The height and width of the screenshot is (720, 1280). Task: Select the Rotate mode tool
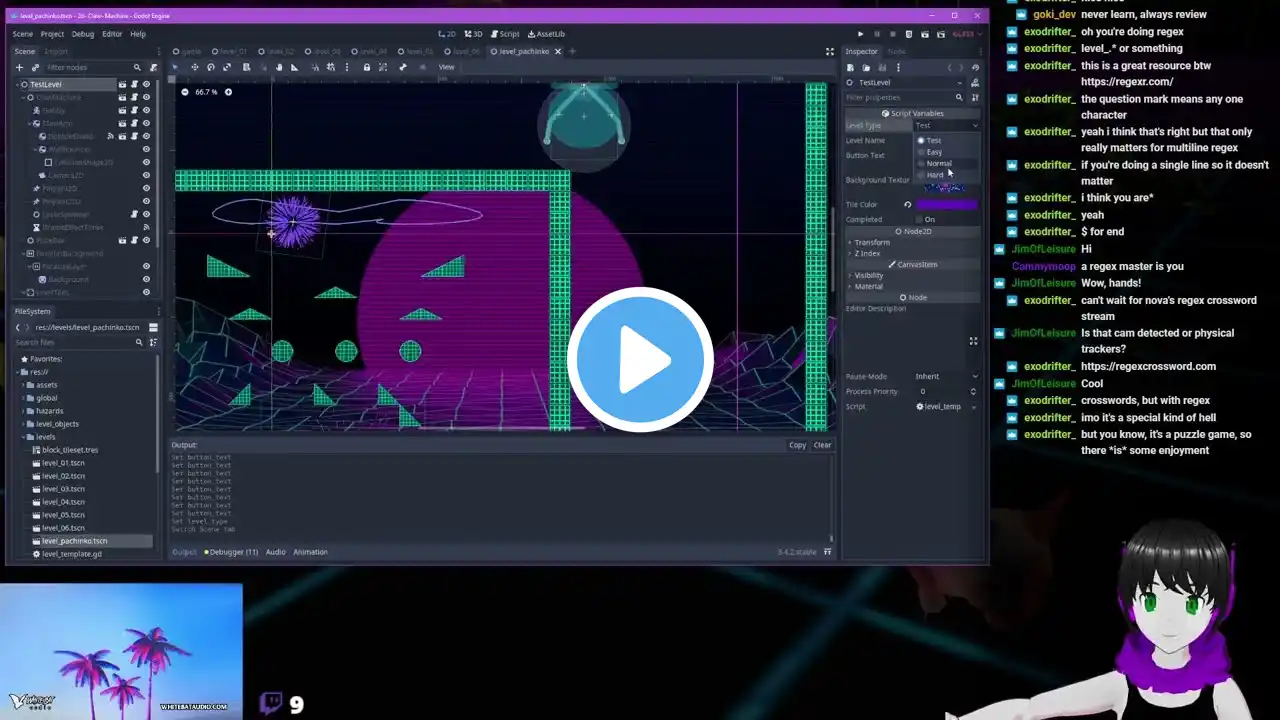point(210,67)
